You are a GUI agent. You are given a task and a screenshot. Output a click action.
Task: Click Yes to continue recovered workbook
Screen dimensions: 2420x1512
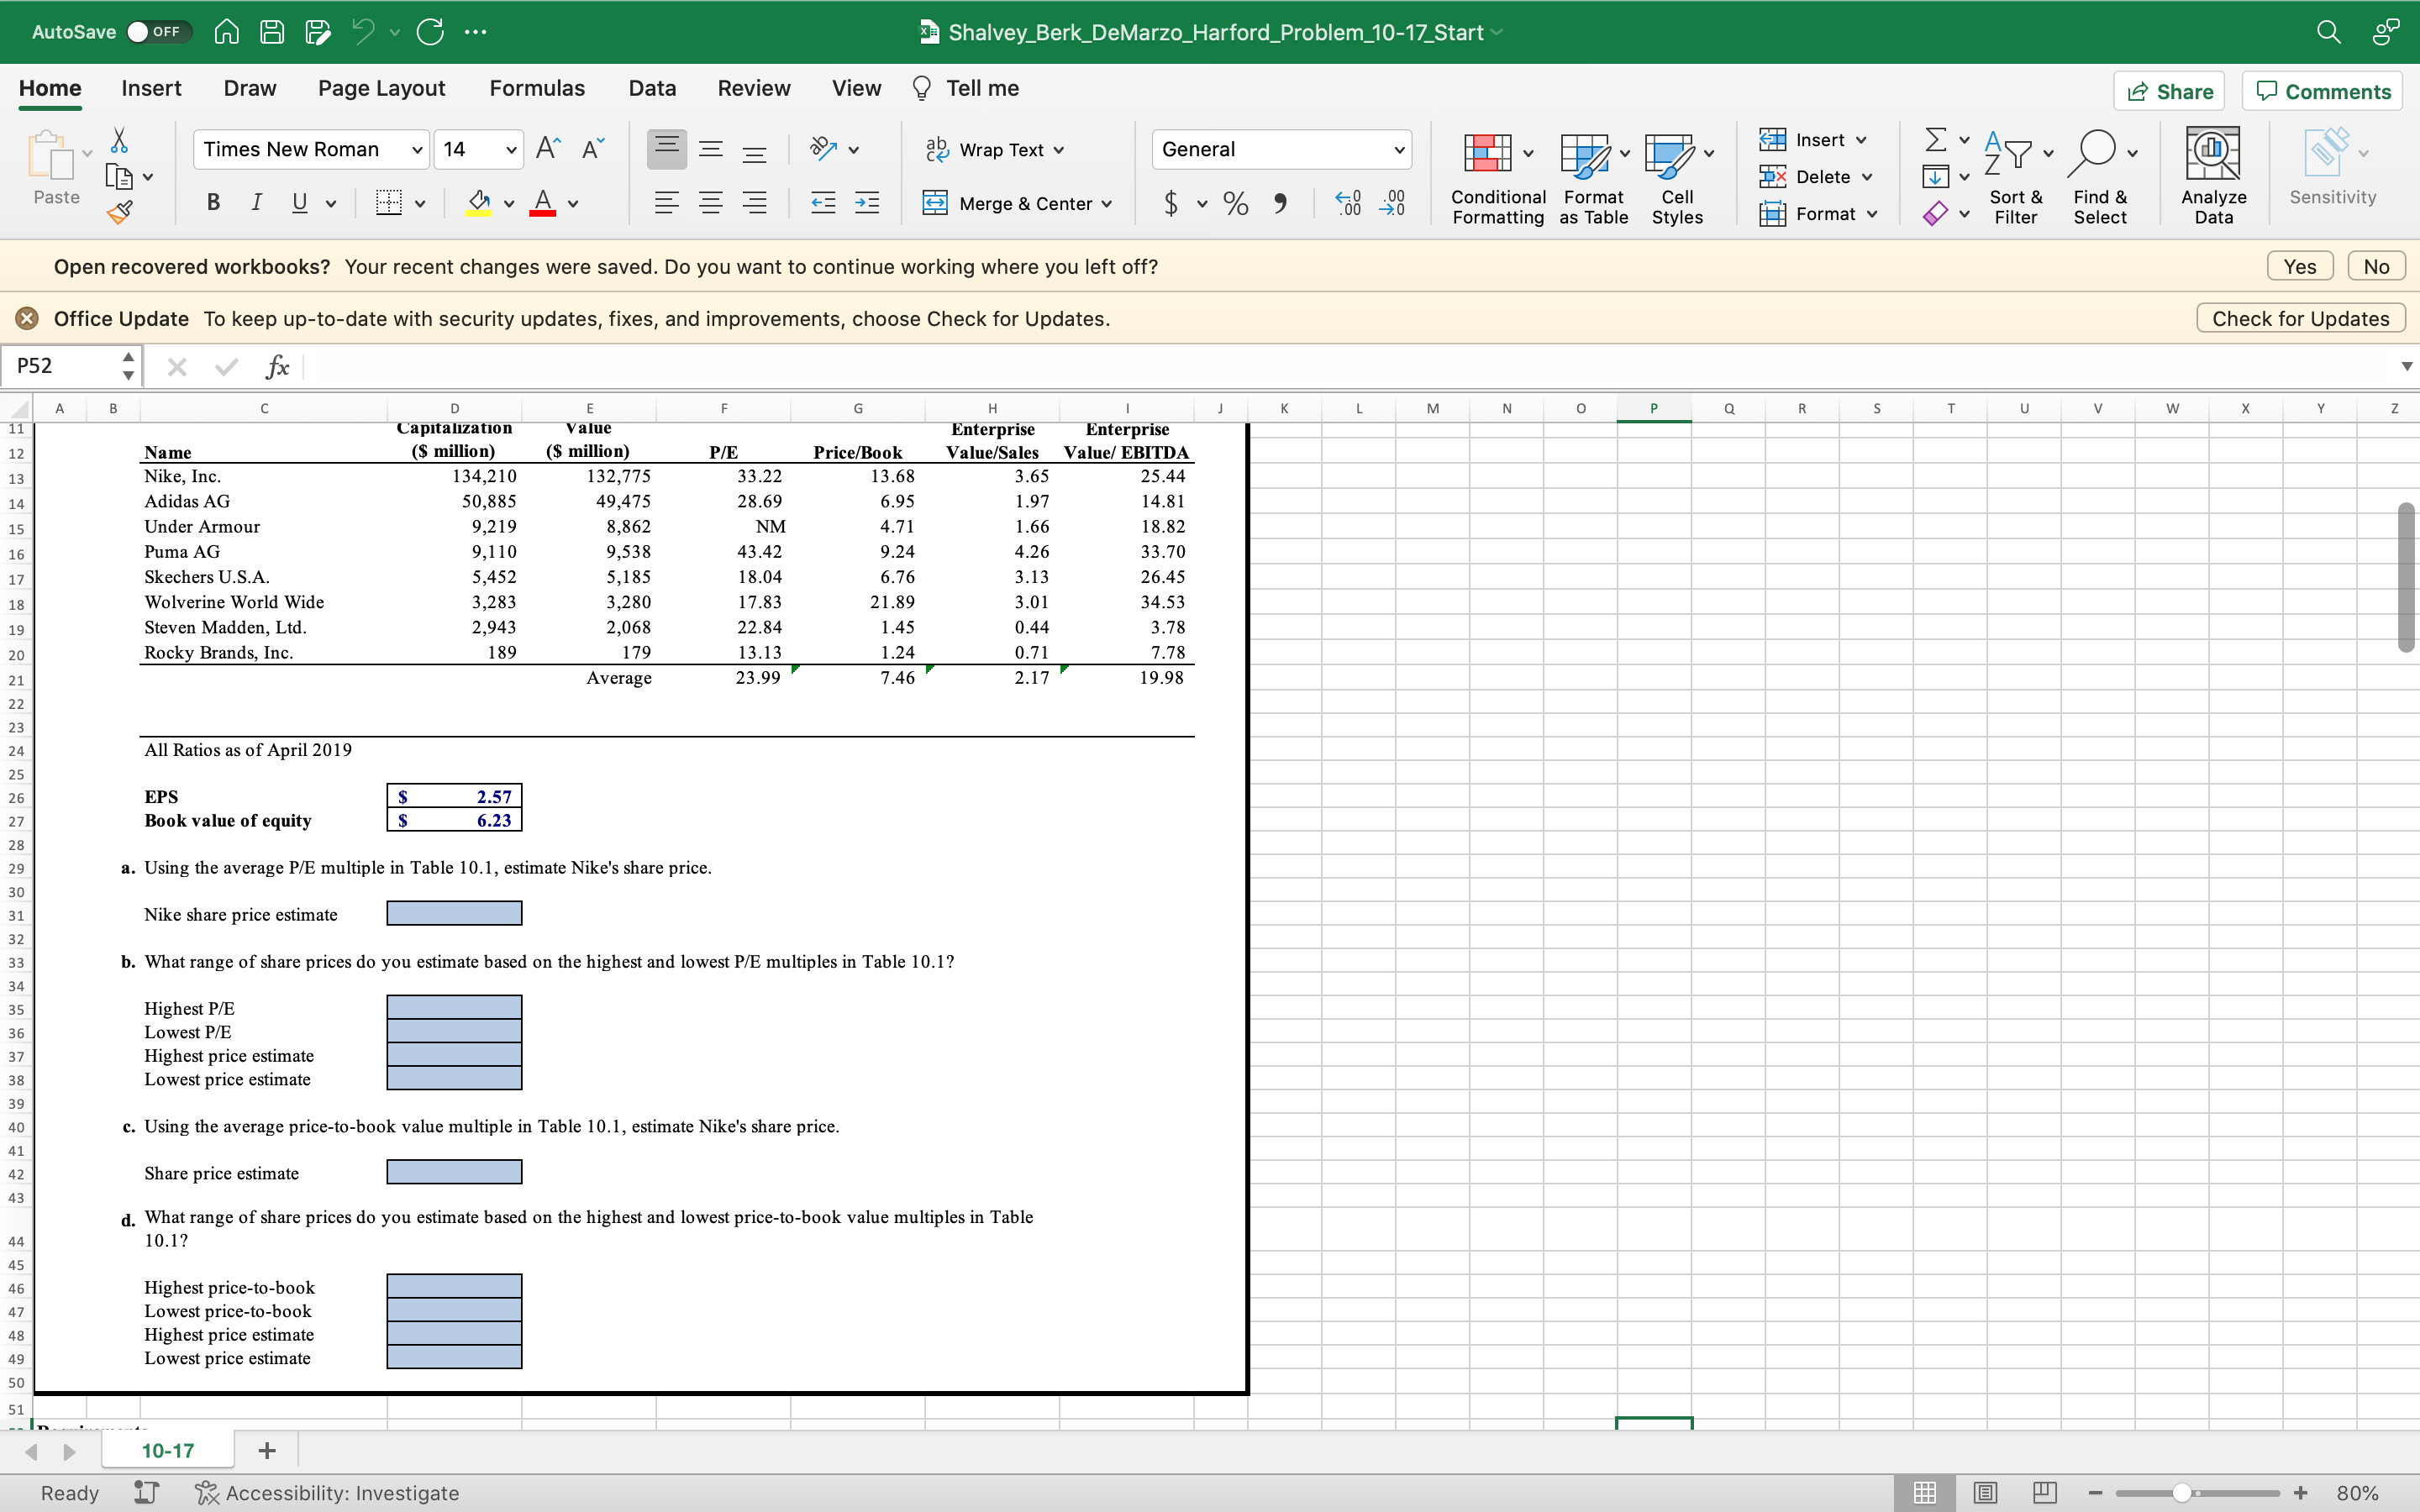coord(2299,265)
